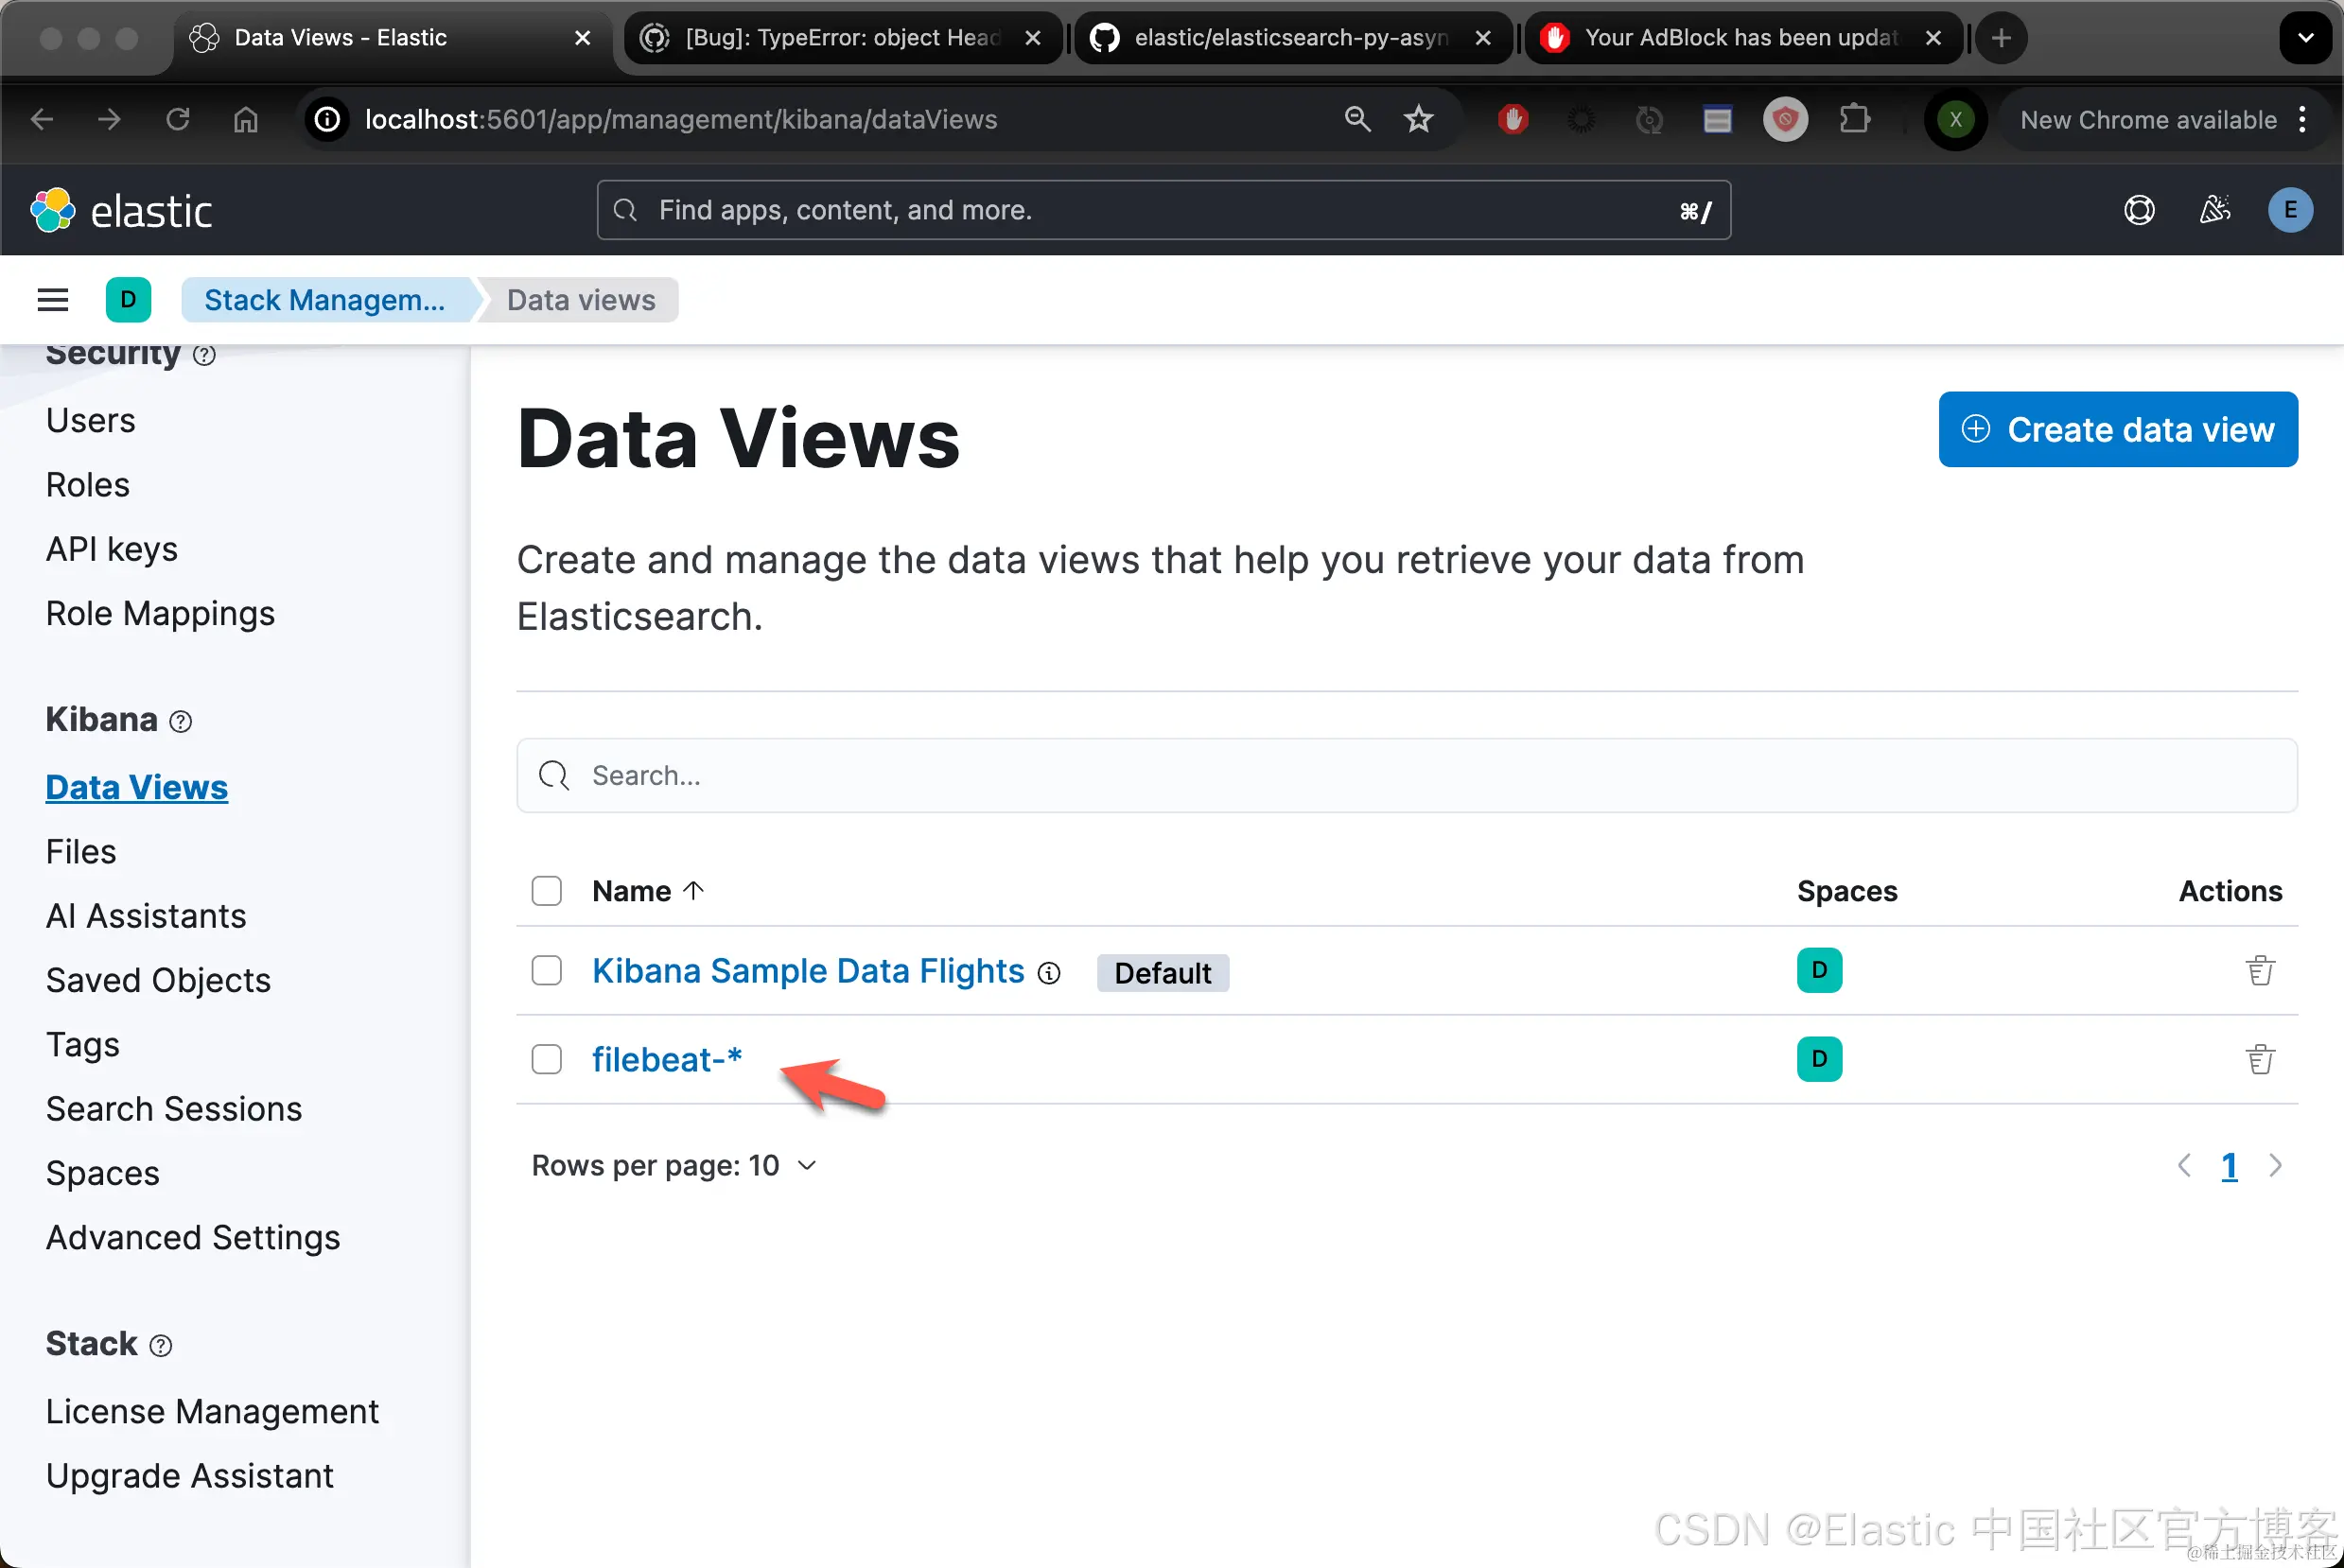Open the browser tab list chevron

pos(2305,38)
